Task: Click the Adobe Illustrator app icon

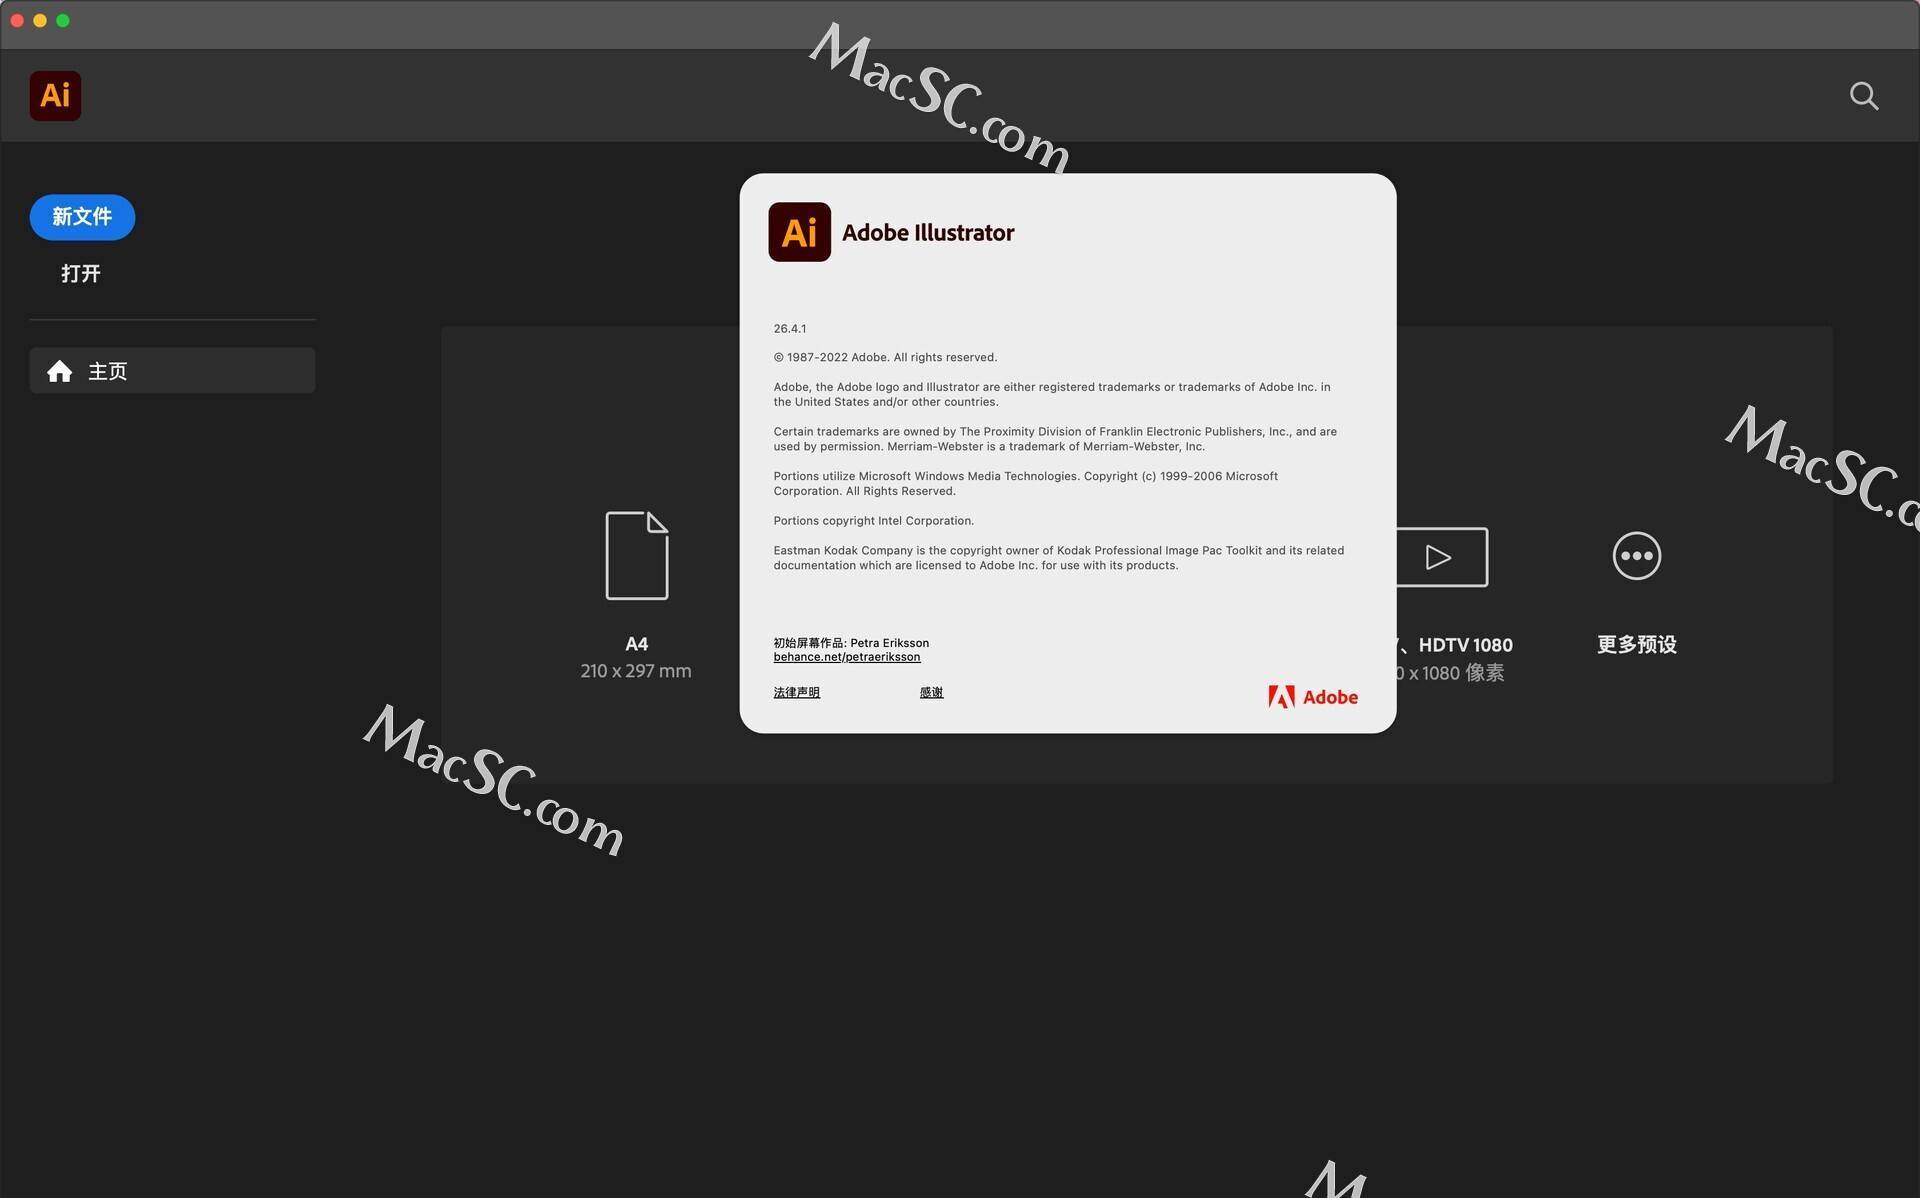Action: coord(55,95)
